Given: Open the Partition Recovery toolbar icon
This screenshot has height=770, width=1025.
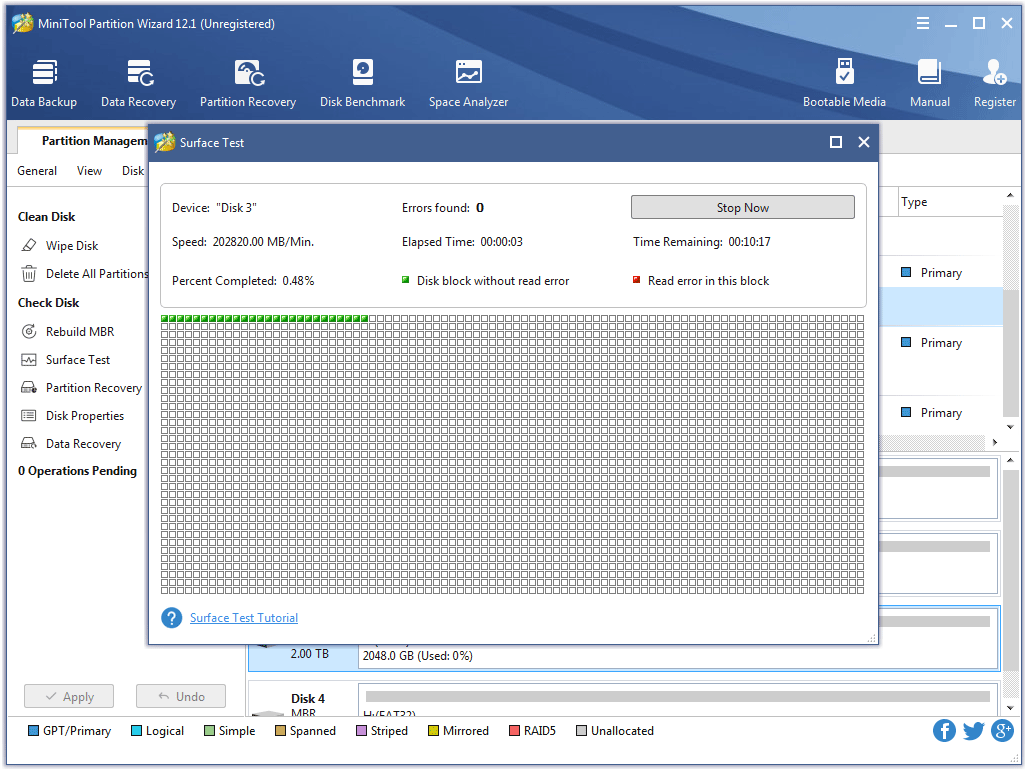Looking at the screenshot, I should (x=248, y=84).
